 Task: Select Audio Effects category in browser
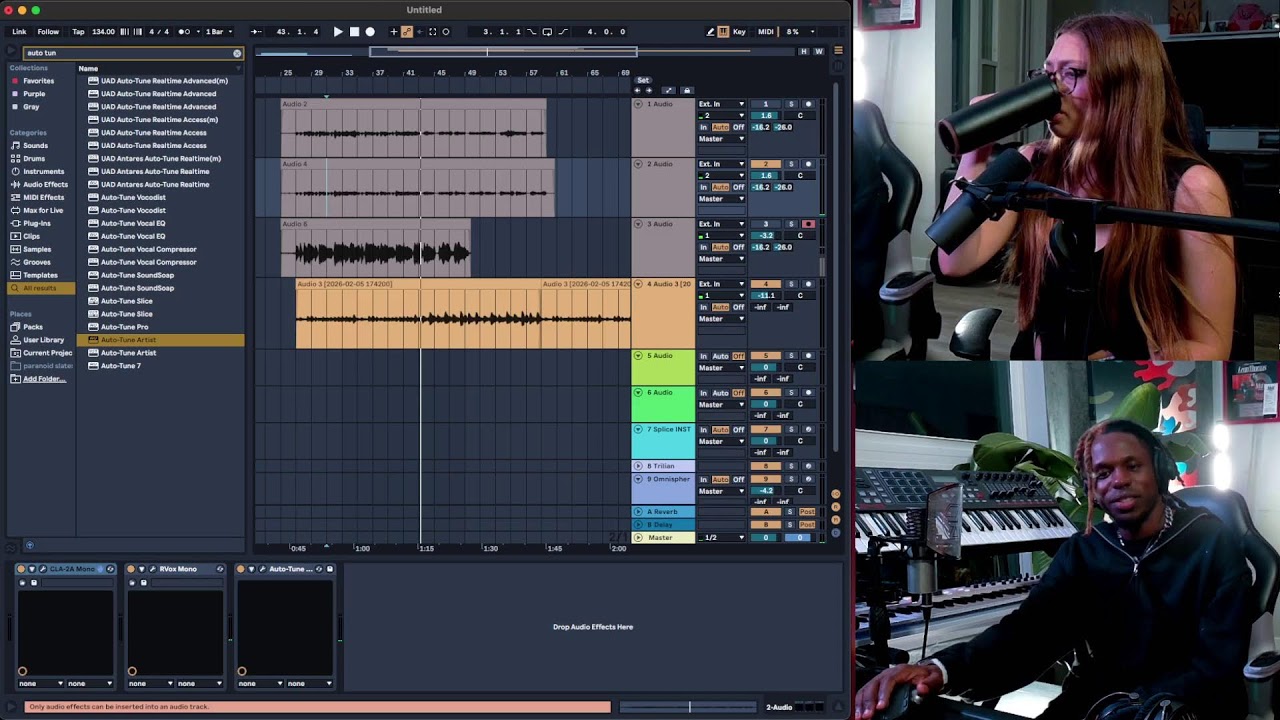coord(45,184)
